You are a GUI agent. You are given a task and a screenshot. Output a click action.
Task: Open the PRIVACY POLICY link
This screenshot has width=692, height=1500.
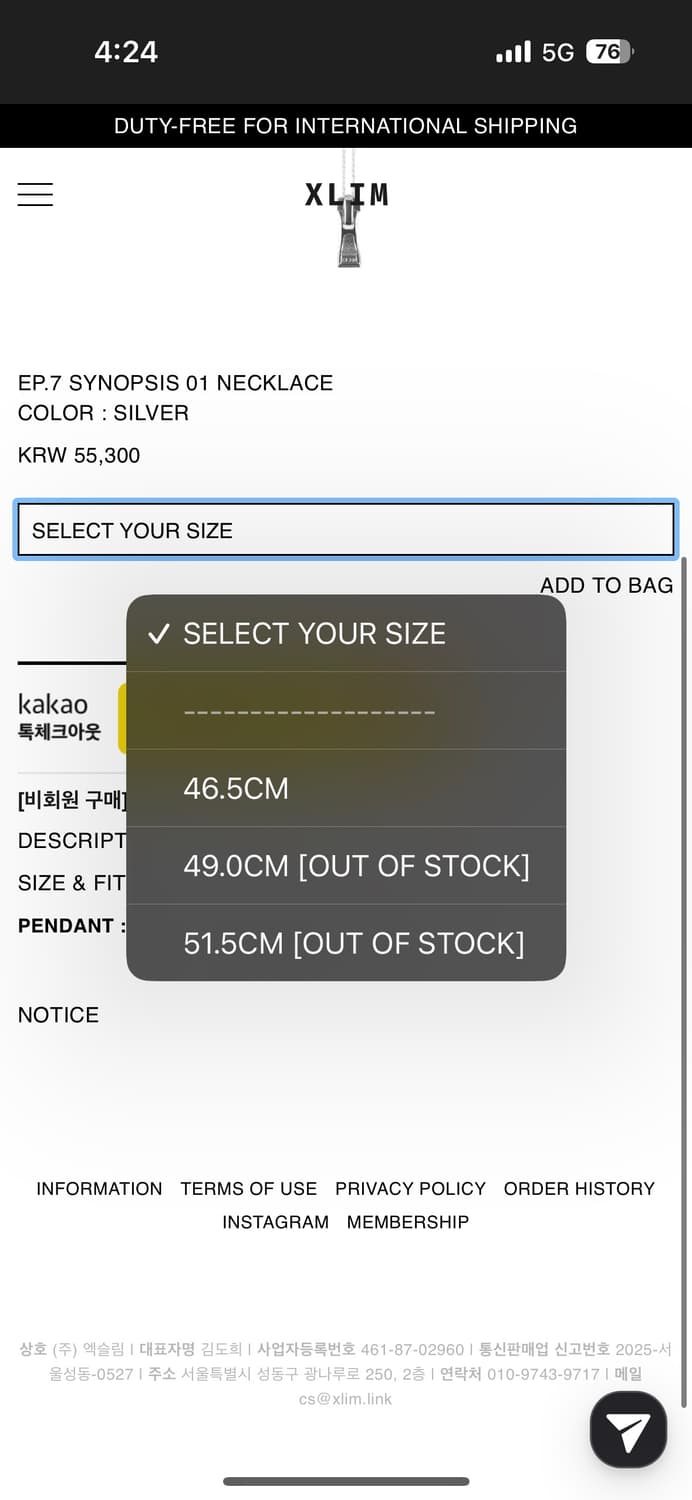point(410,1188)
